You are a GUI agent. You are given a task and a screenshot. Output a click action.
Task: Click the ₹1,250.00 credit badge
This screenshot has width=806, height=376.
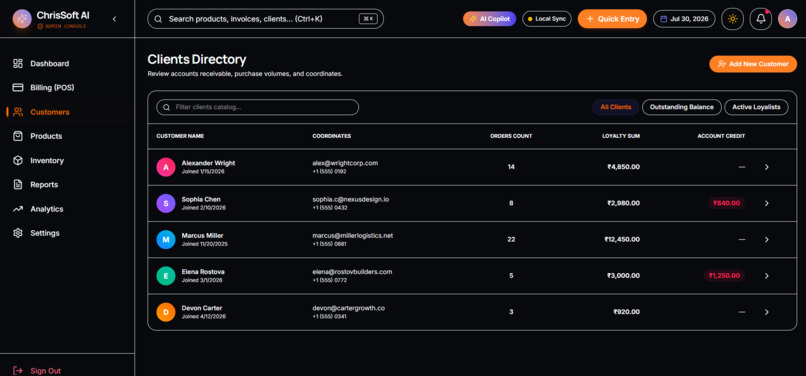point(724,276)
